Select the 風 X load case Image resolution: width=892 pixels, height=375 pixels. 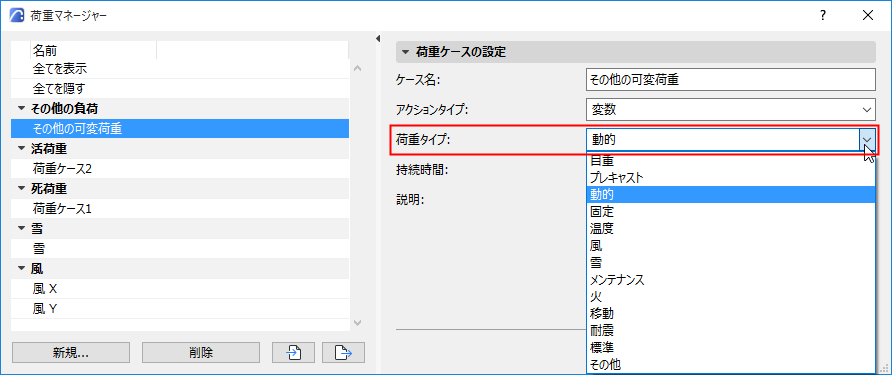180,289
